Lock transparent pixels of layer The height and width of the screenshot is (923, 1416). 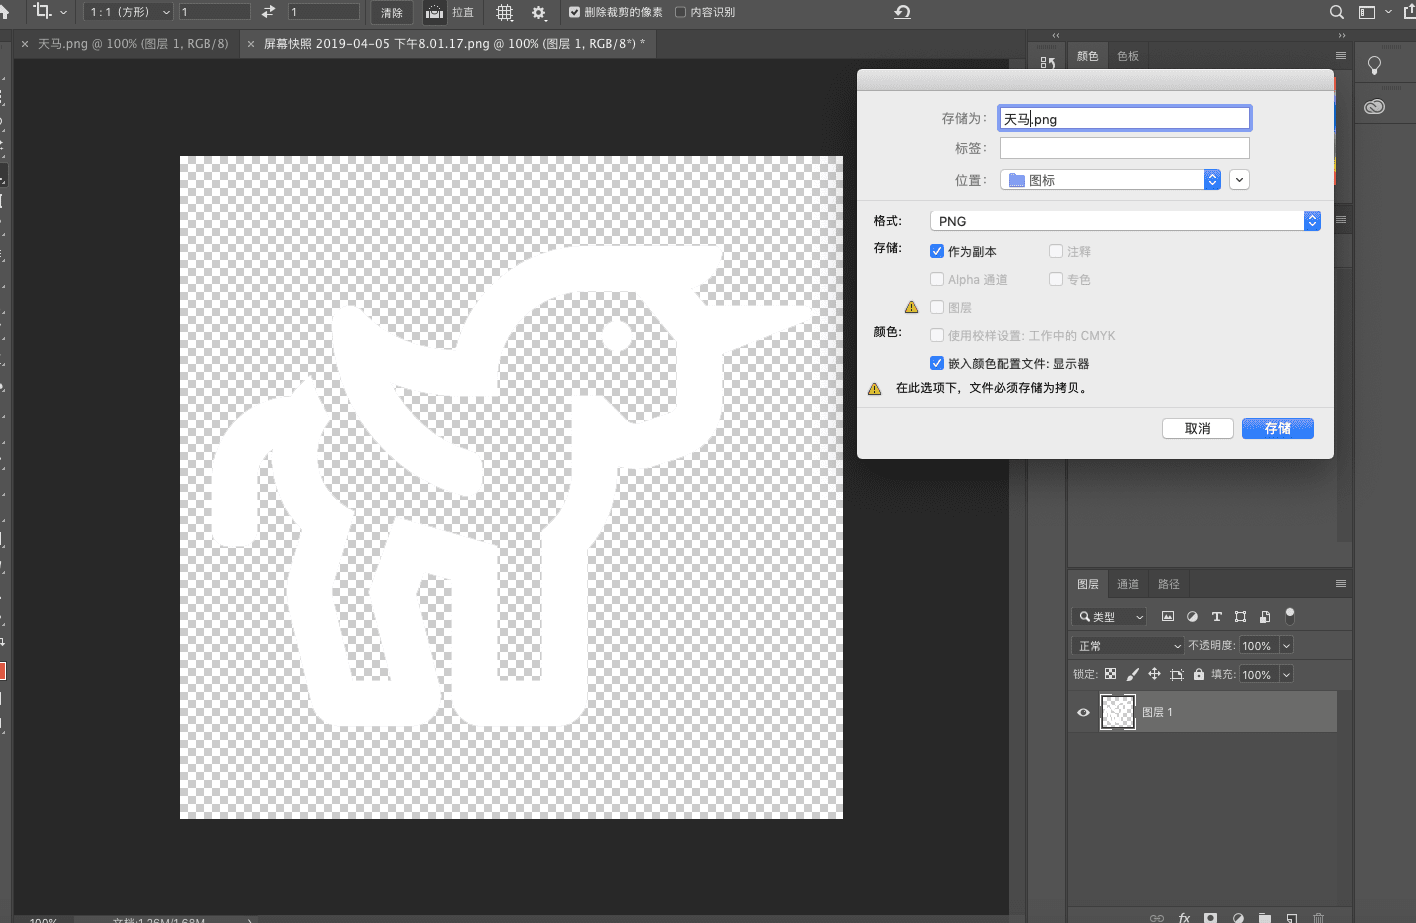click(1110, 674)
